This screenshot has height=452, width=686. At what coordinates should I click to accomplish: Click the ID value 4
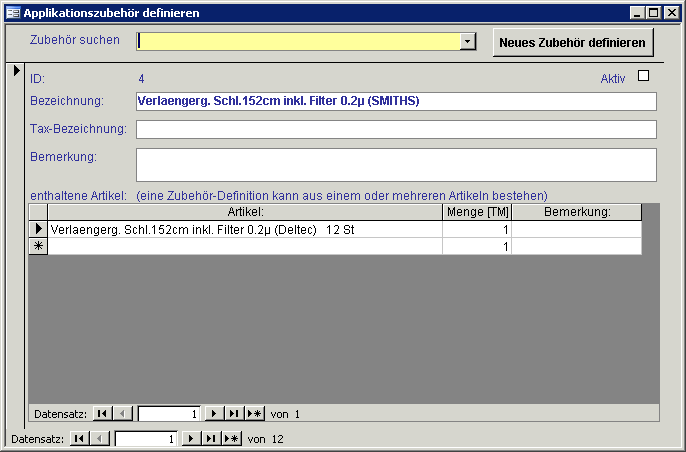click(x=141, y=79)
